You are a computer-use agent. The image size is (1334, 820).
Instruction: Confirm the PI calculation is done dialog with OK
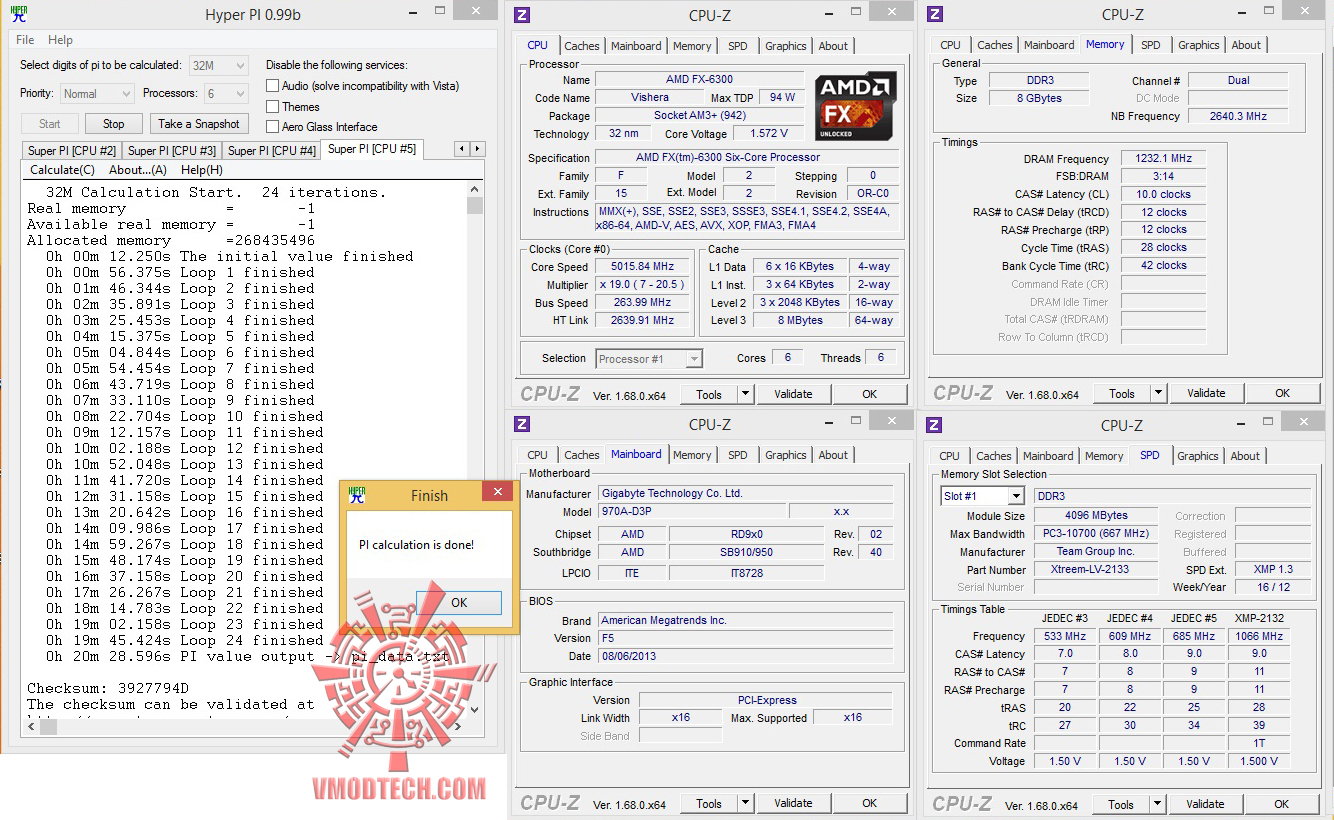[459, 602]
